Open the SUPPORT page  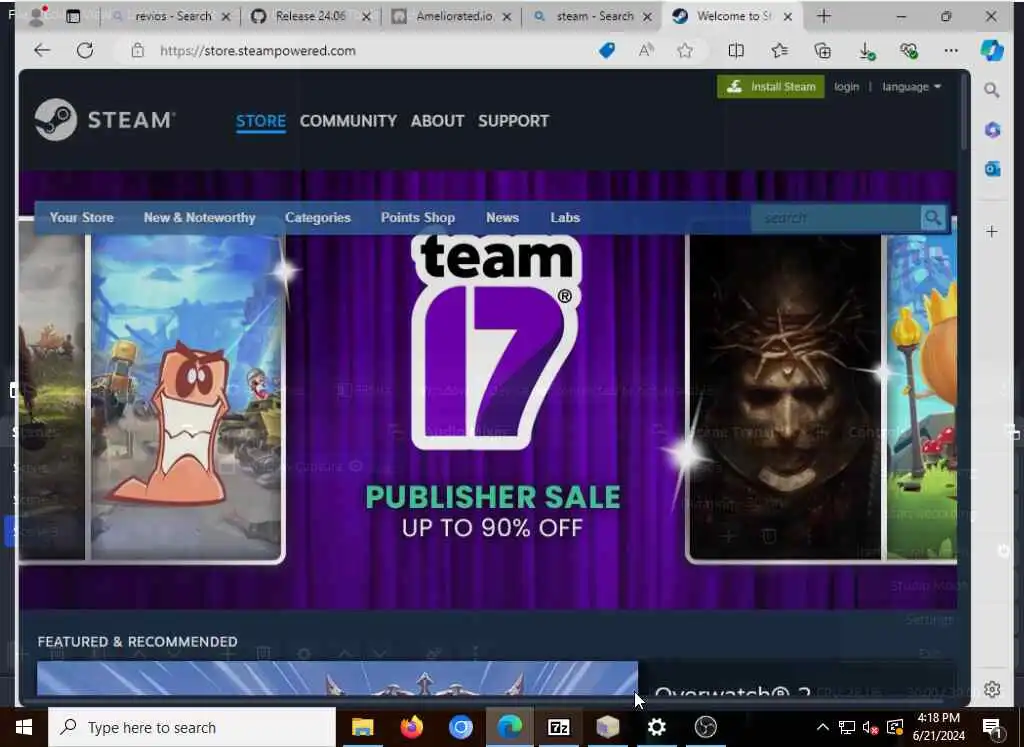coord(513,121)
